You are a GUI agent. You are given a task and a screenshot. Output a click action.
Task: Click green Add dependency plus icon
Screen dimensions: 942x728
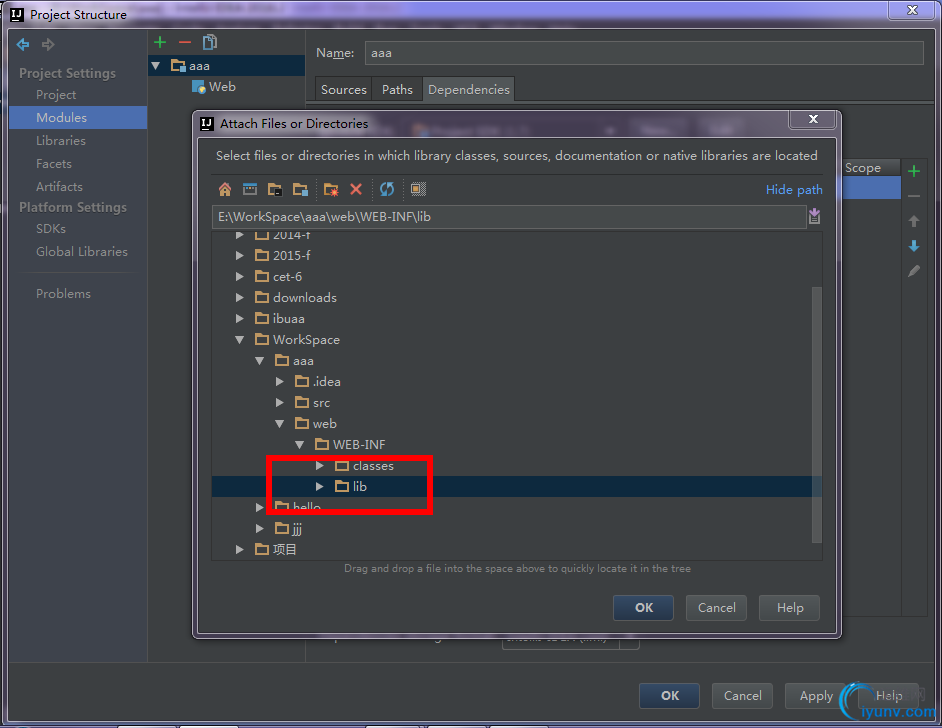click(x=914, y=171)
